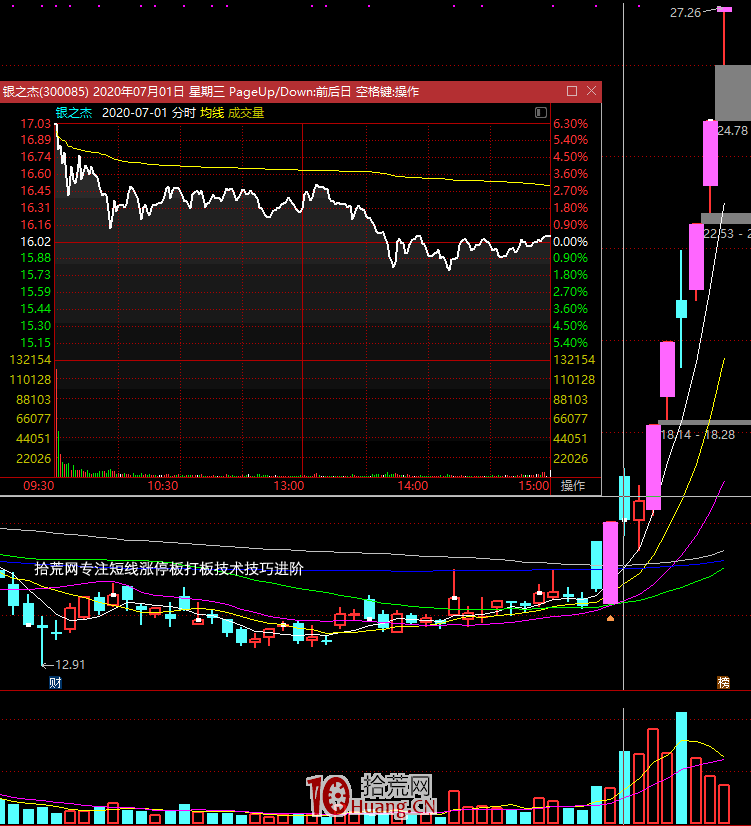Close the 银之杰 intraday popup
The width and height of the screenshot is (751, 826).
click(x=591, y=91)
